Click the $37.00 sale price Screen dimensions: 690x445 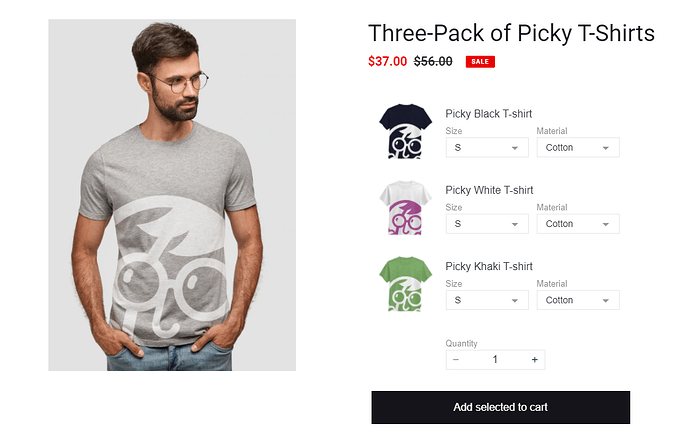(x=388, y=61)
